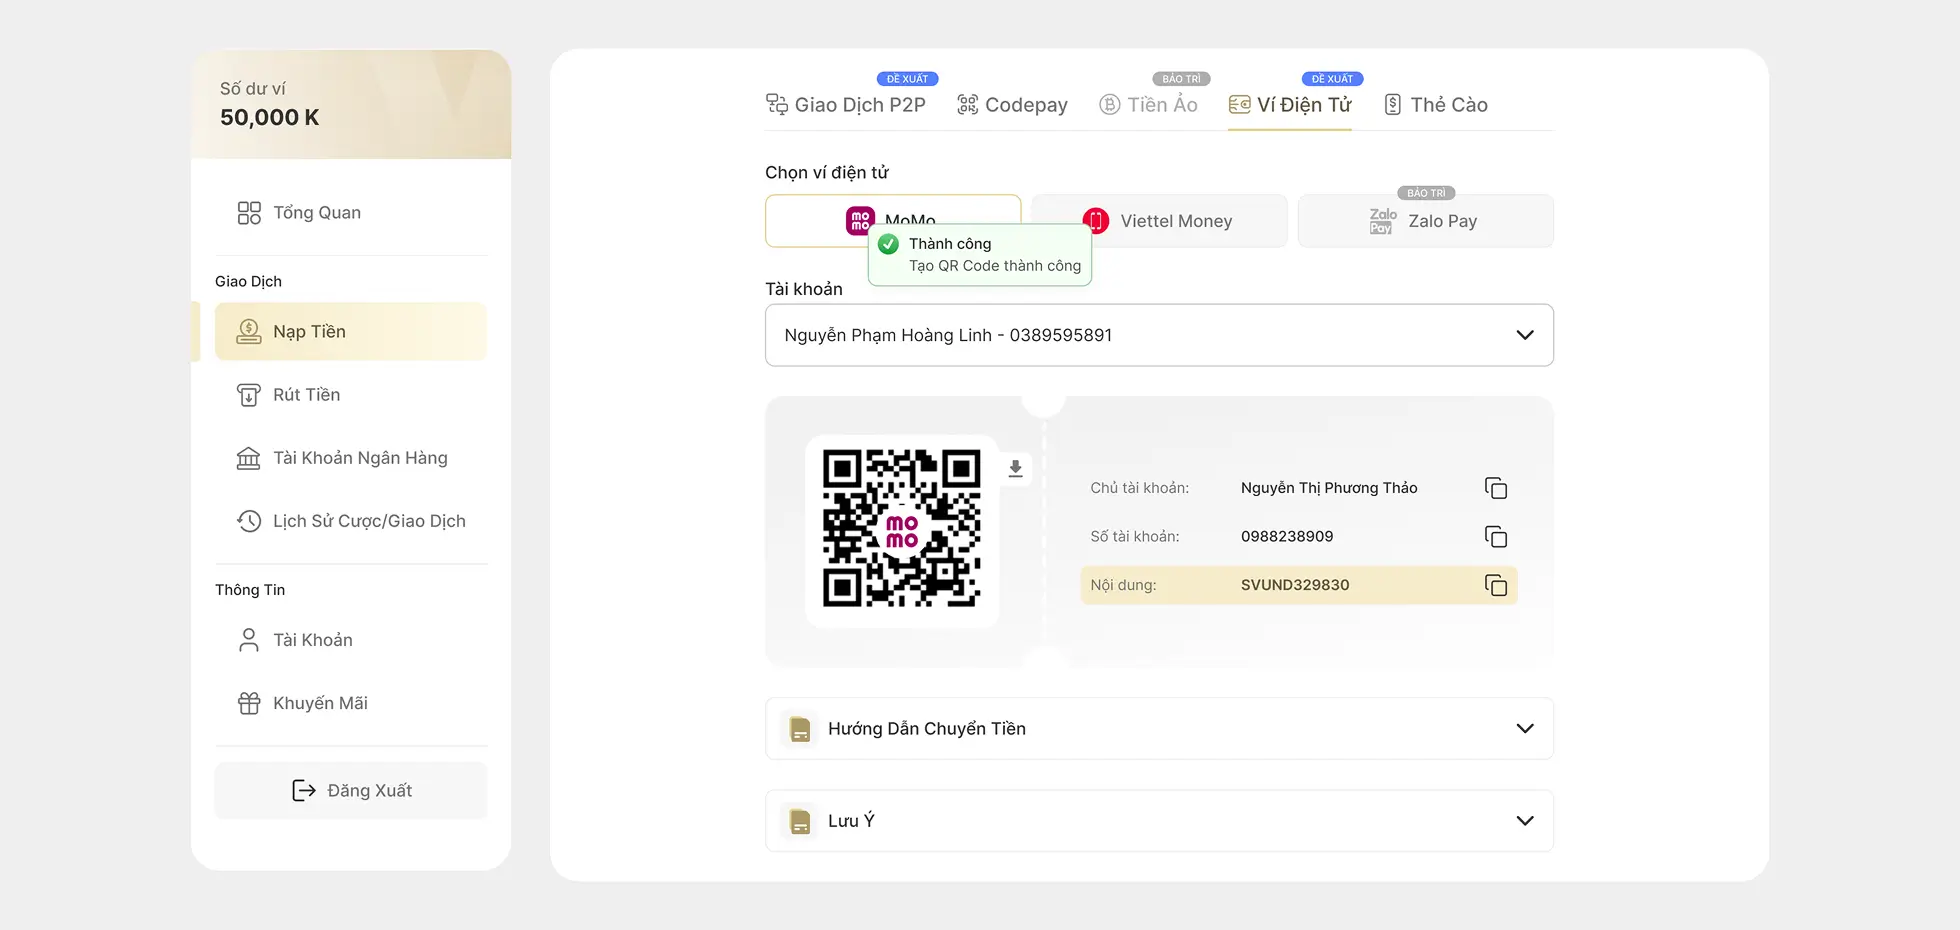Click the Đăng Xuất logout button
The width and height of the screenshot is (1960, 930).
tap(351, 791)
